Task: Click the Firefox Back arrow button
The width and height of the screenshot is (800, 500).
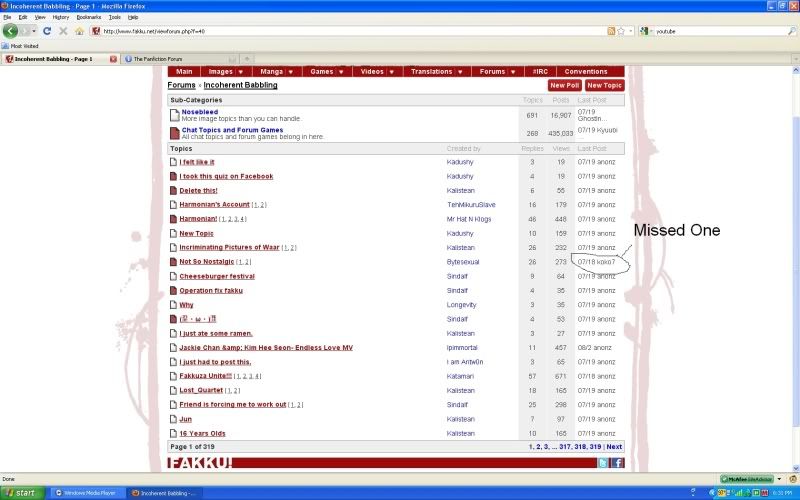Action: tap(10, 31)
